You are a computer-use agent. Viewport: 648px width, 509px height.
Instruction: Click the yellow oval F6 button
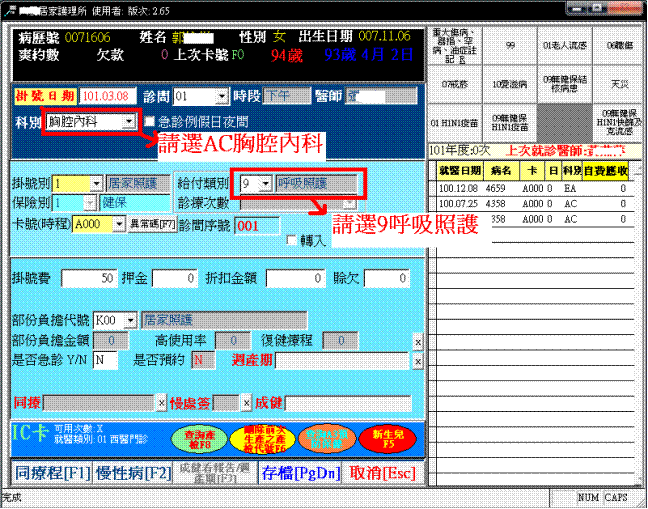pyautogui.click(x=256, y=437)
